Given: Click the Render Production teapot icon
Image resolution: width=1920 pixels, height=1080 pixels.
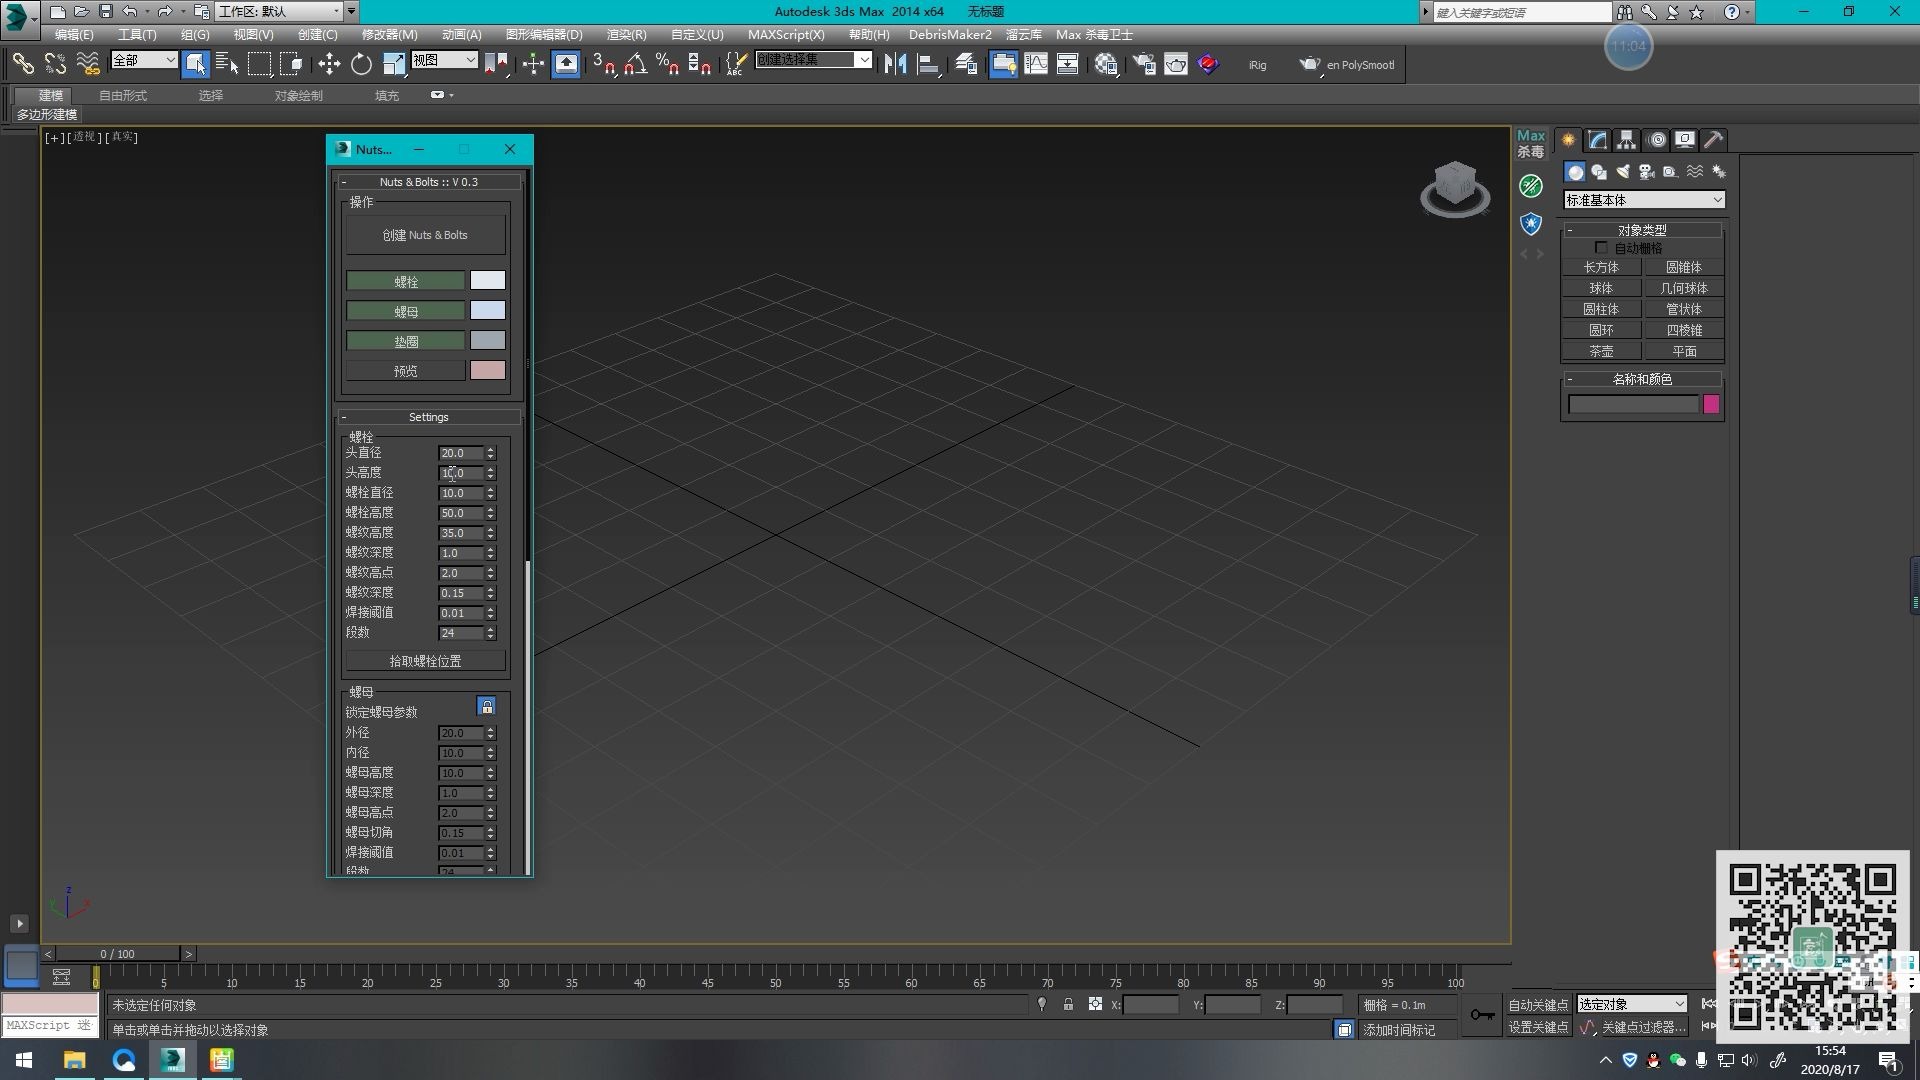Looking at the screenshot, I should pyautogui.click(x=1310, y=64).
